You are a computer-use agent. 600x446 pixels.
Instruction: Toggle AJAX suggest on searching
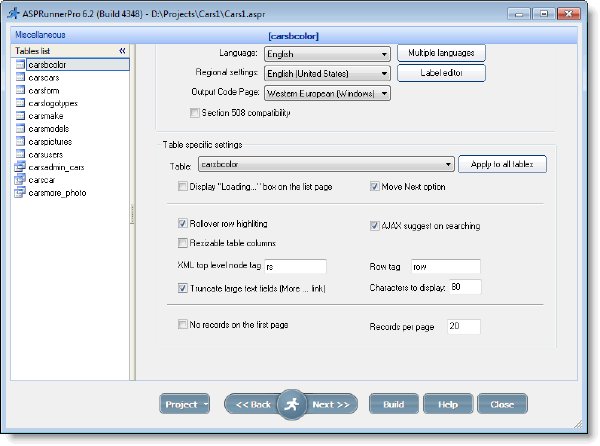click(374, 226)
